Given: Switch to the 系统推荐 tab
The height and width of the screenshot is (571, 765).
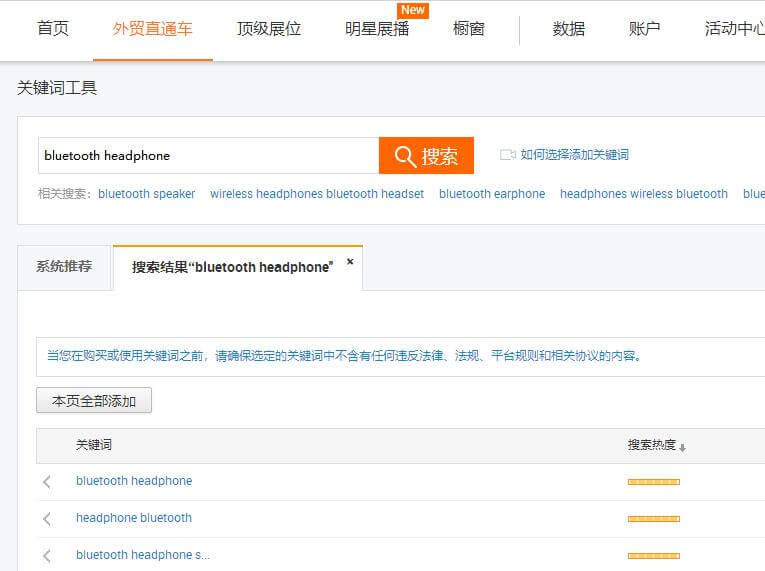Looking at the screenshot, I should pos(64,267).
